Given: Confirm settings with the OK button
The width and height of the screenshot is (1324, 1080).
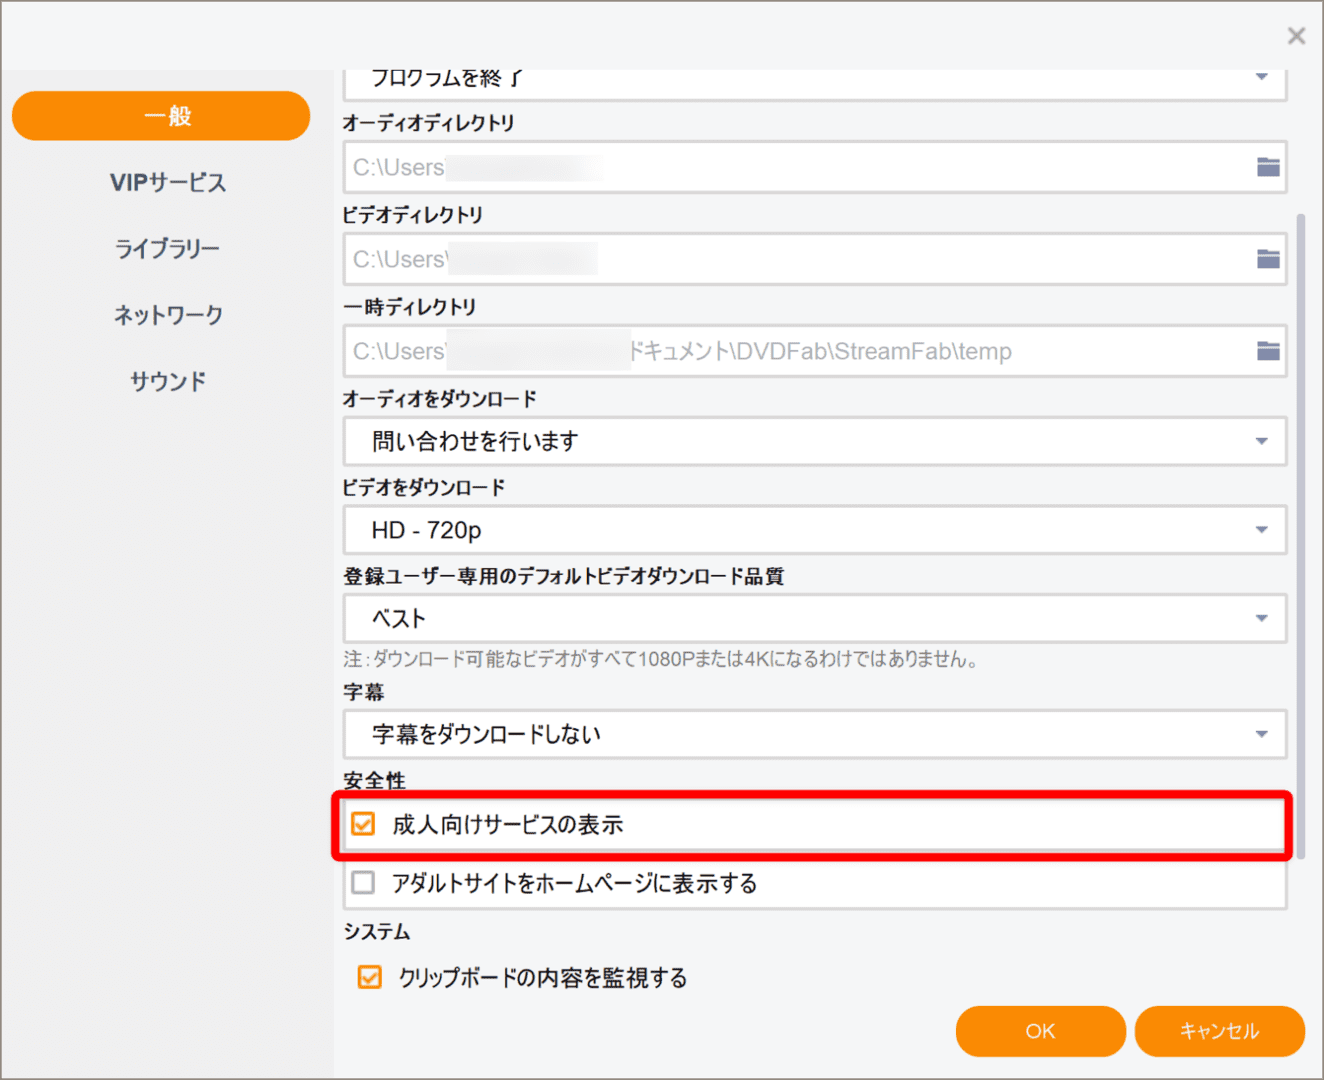Looking at the screenshot, I should [x=1040, y=1031].
